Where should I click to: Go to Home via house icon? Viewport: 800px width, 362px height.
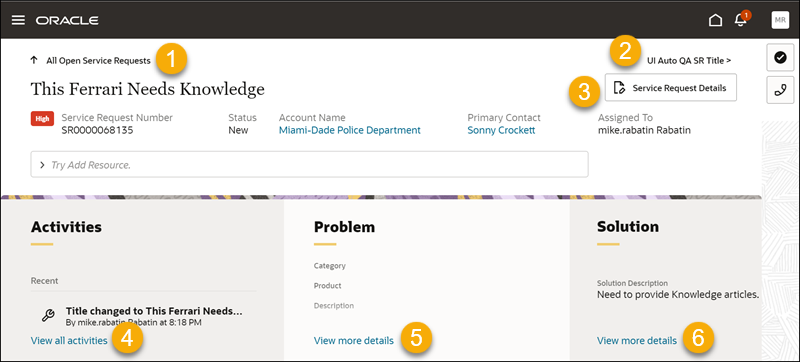715,20
